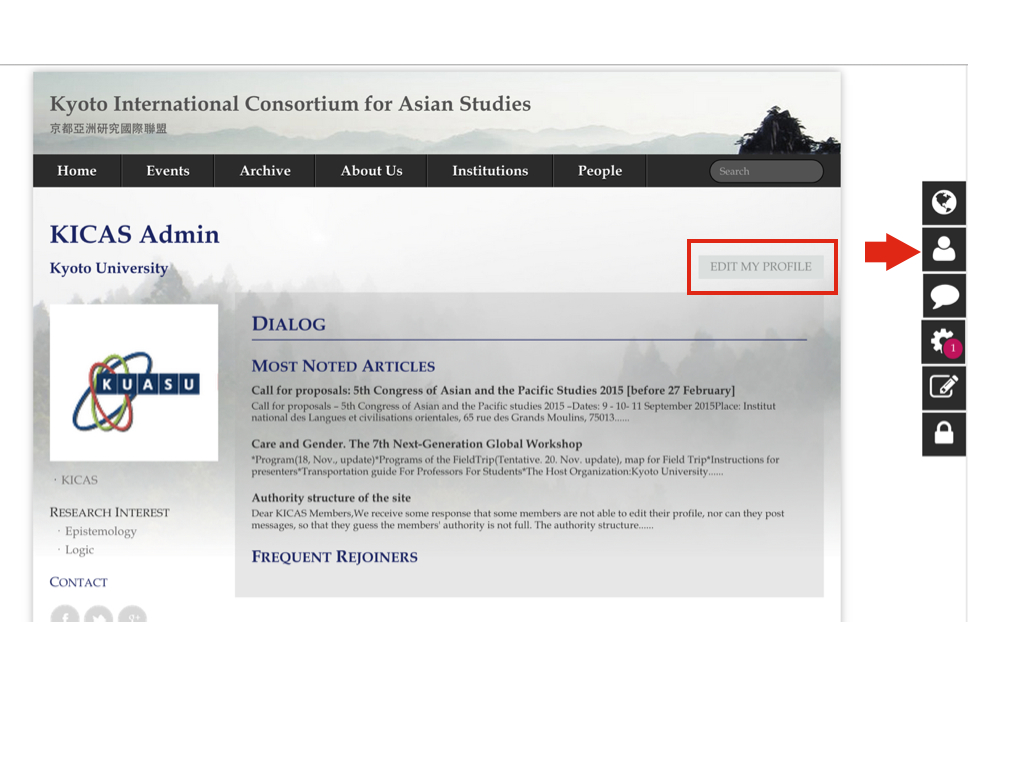Click the Twitter contact icon

click(x=99, y=615)
